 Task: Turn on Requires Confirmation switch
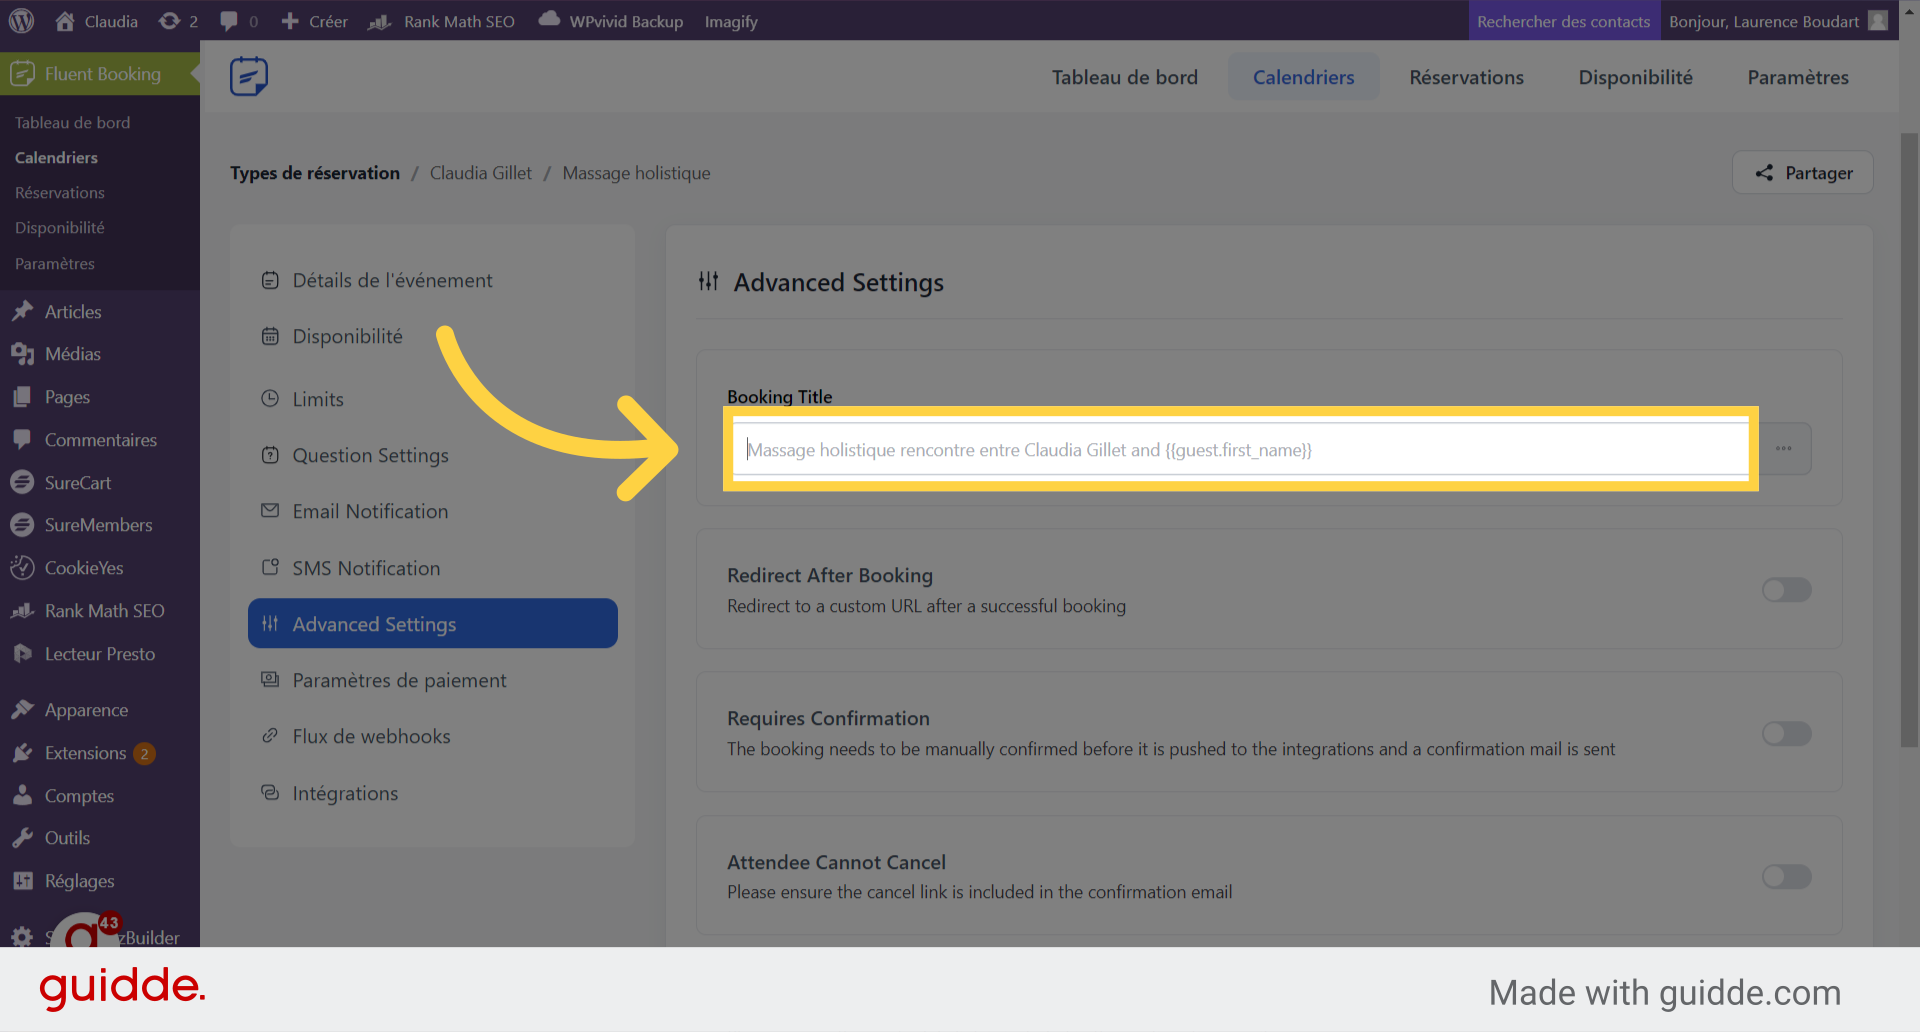click(x=1786, y=734)
